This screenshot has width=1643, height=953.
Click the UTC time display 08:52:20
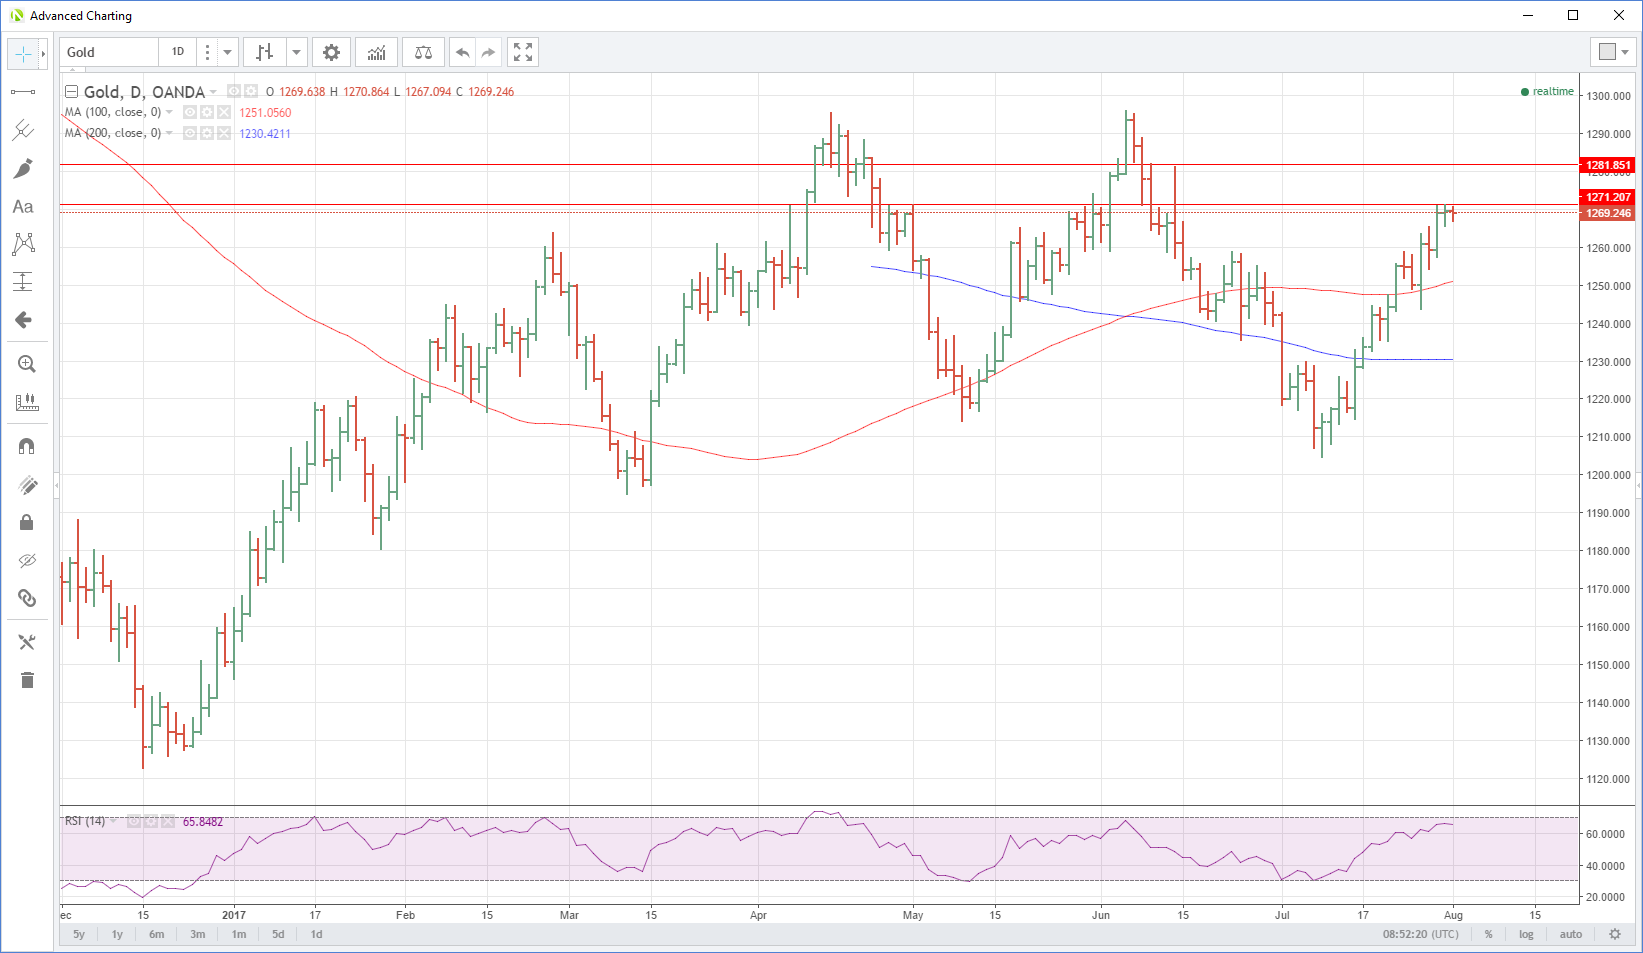tap(1421, 934)
